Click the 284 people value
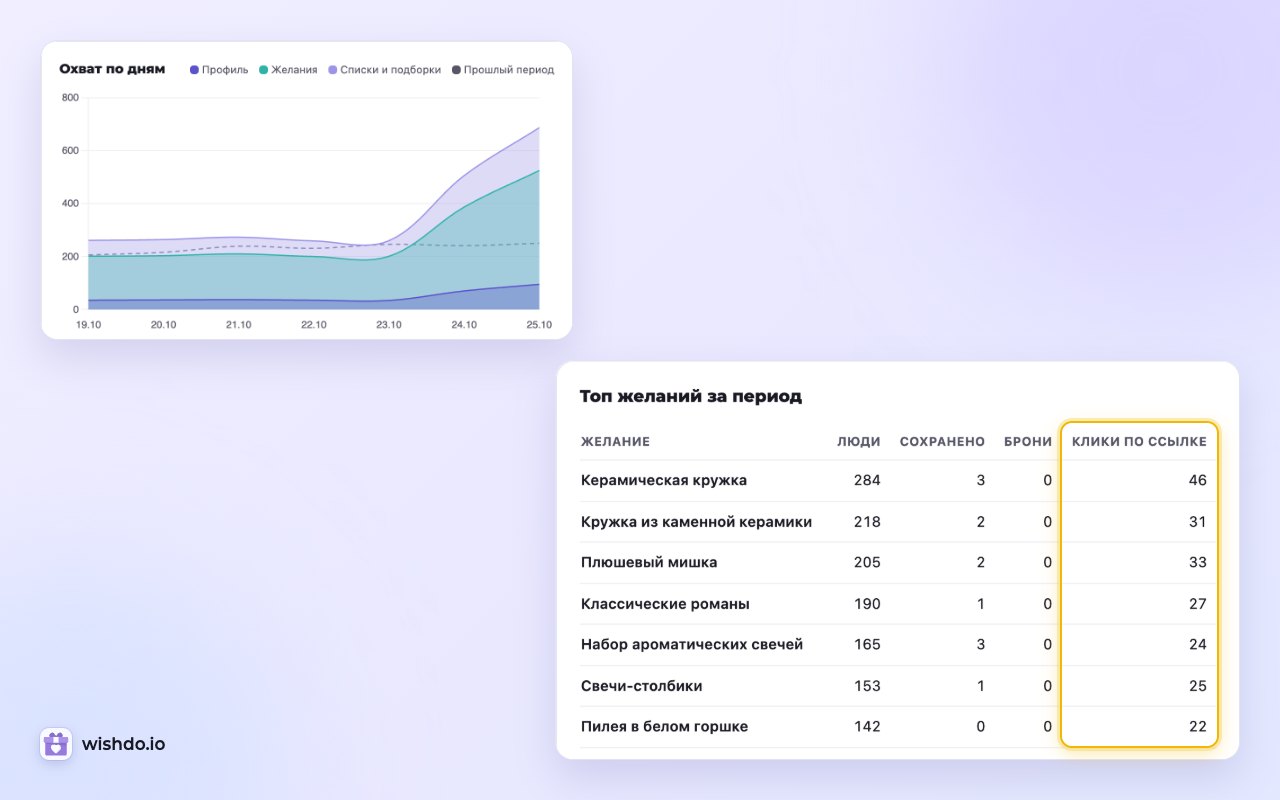1280x800 pixels. (867, 480)
